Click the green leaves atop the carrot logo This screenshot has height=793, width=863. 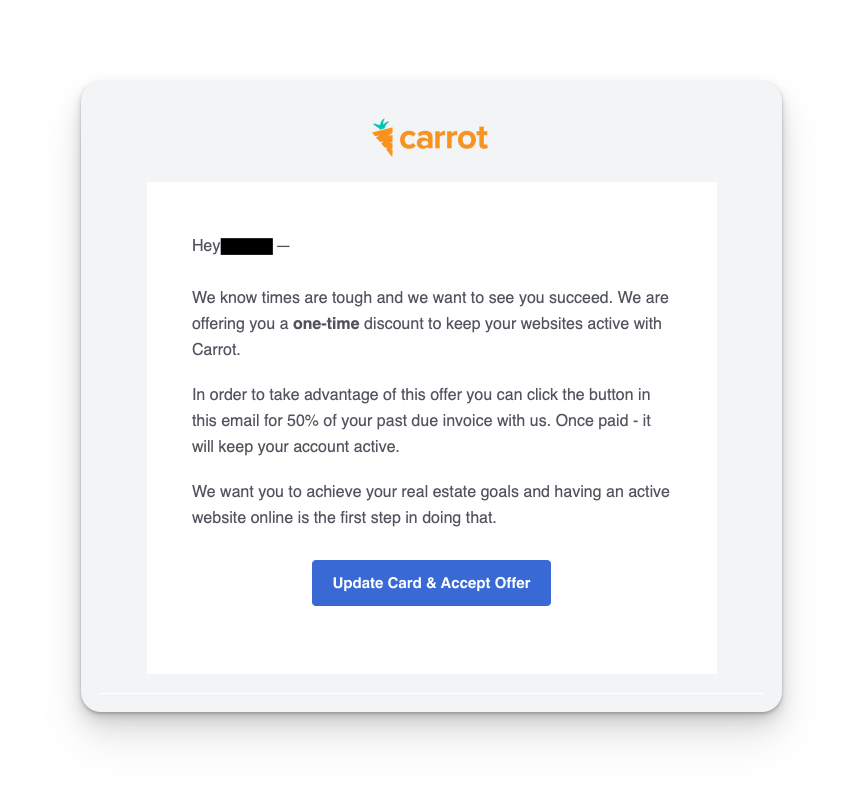381,124
